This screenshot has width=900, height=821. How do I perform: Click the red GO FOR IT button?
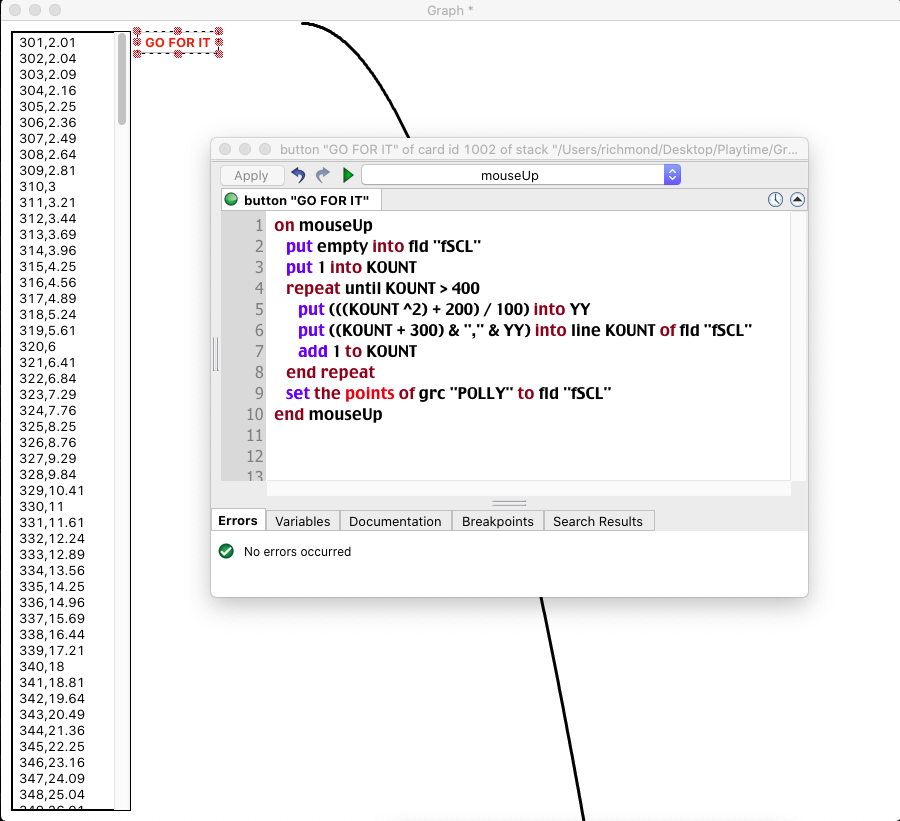[x=178, y=43]
